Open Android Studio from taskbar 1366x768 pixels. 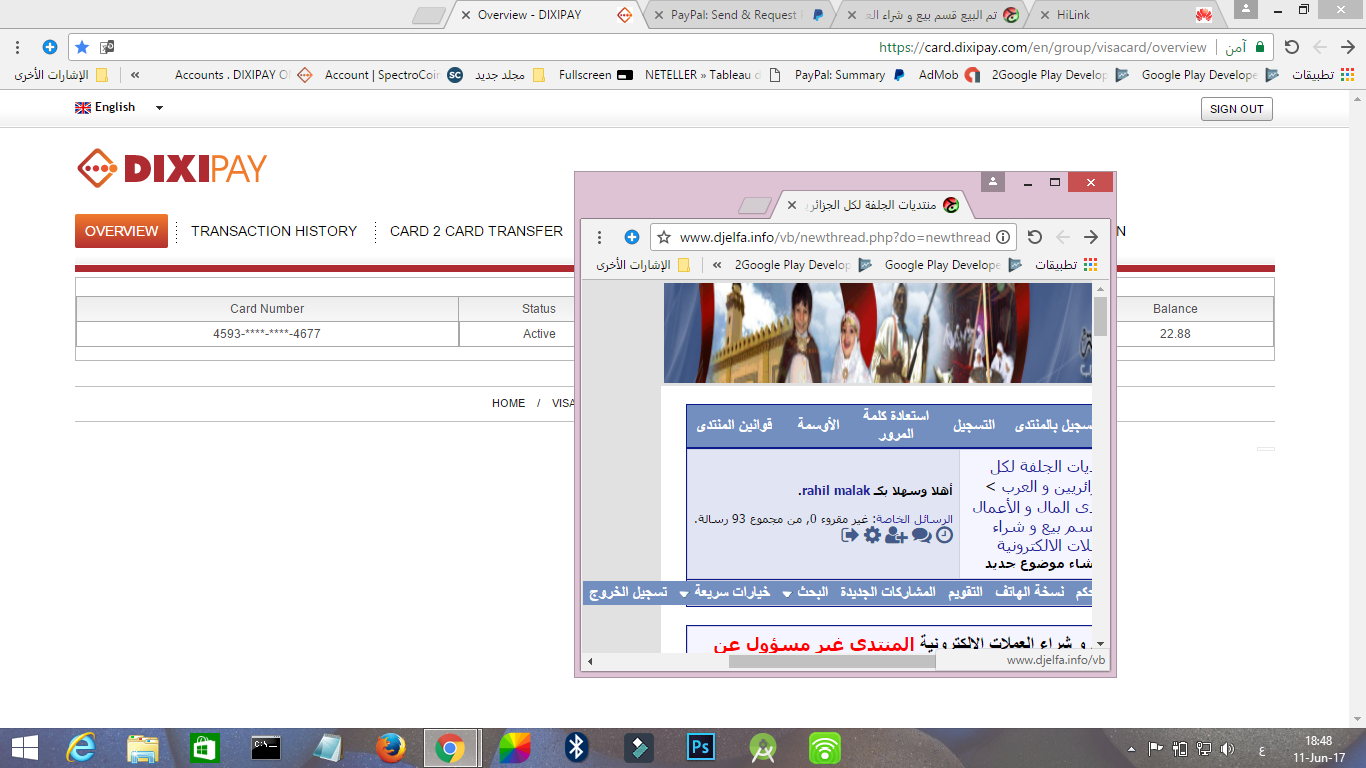point(763,748)
